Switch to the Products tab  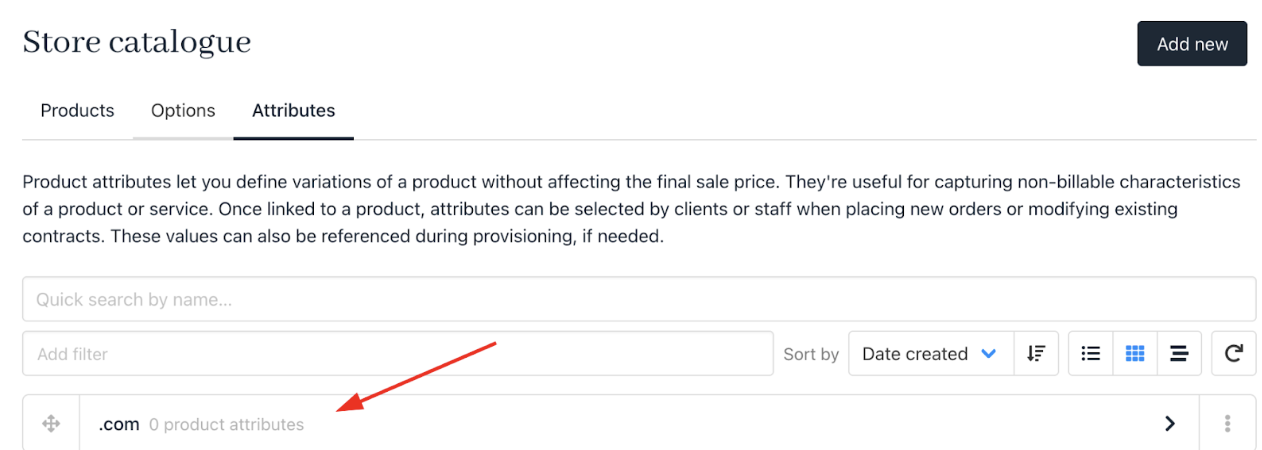click(x=77, y=111)
